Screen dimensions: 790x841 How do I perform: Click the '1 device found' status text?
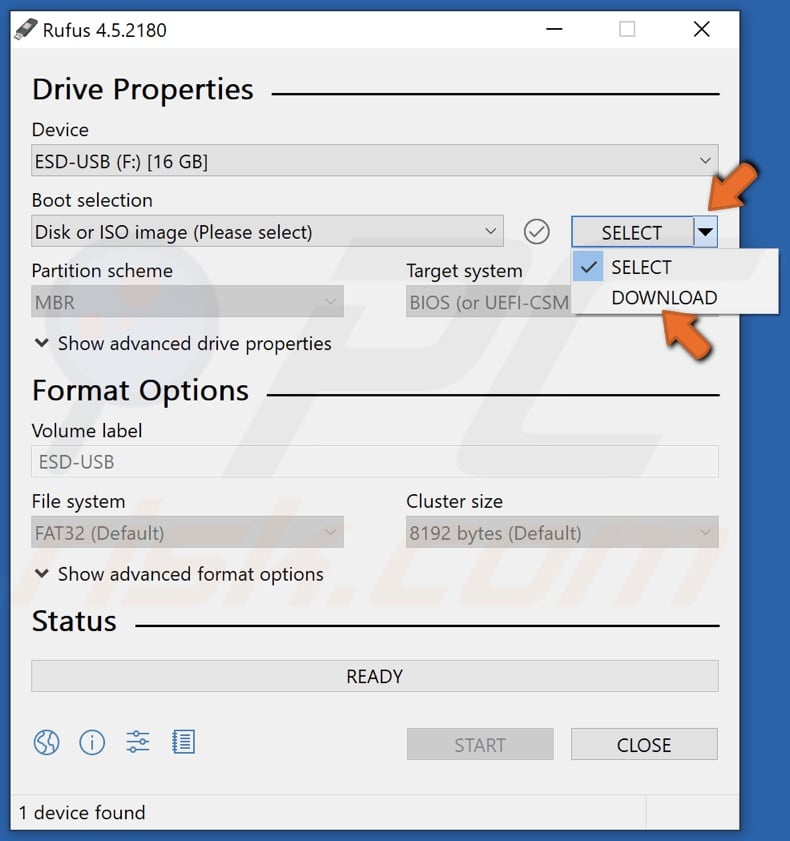(x=82, y=813)
